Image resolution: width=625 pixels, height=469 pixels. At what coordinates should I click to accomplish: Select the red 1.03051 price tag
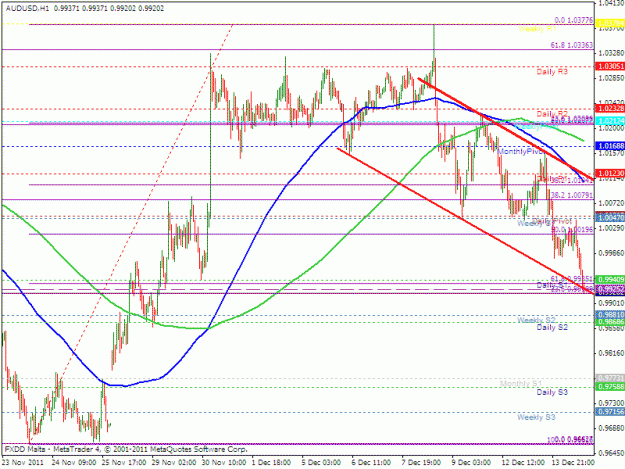[x=610, y=66]
